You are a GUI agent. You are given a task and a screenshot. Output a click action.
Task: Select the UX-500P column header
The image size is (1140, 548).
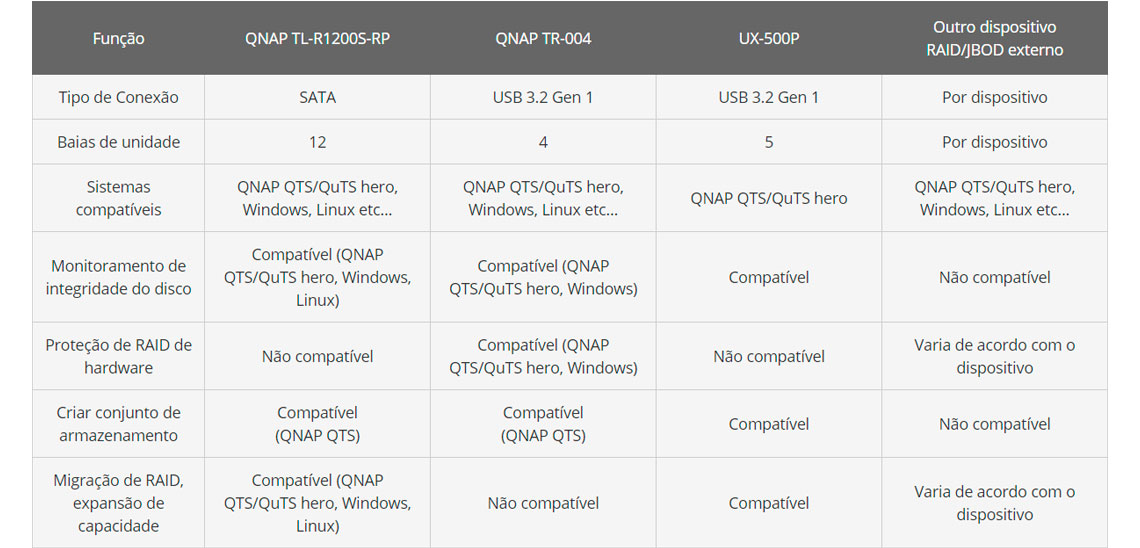(x=768, y=39)
